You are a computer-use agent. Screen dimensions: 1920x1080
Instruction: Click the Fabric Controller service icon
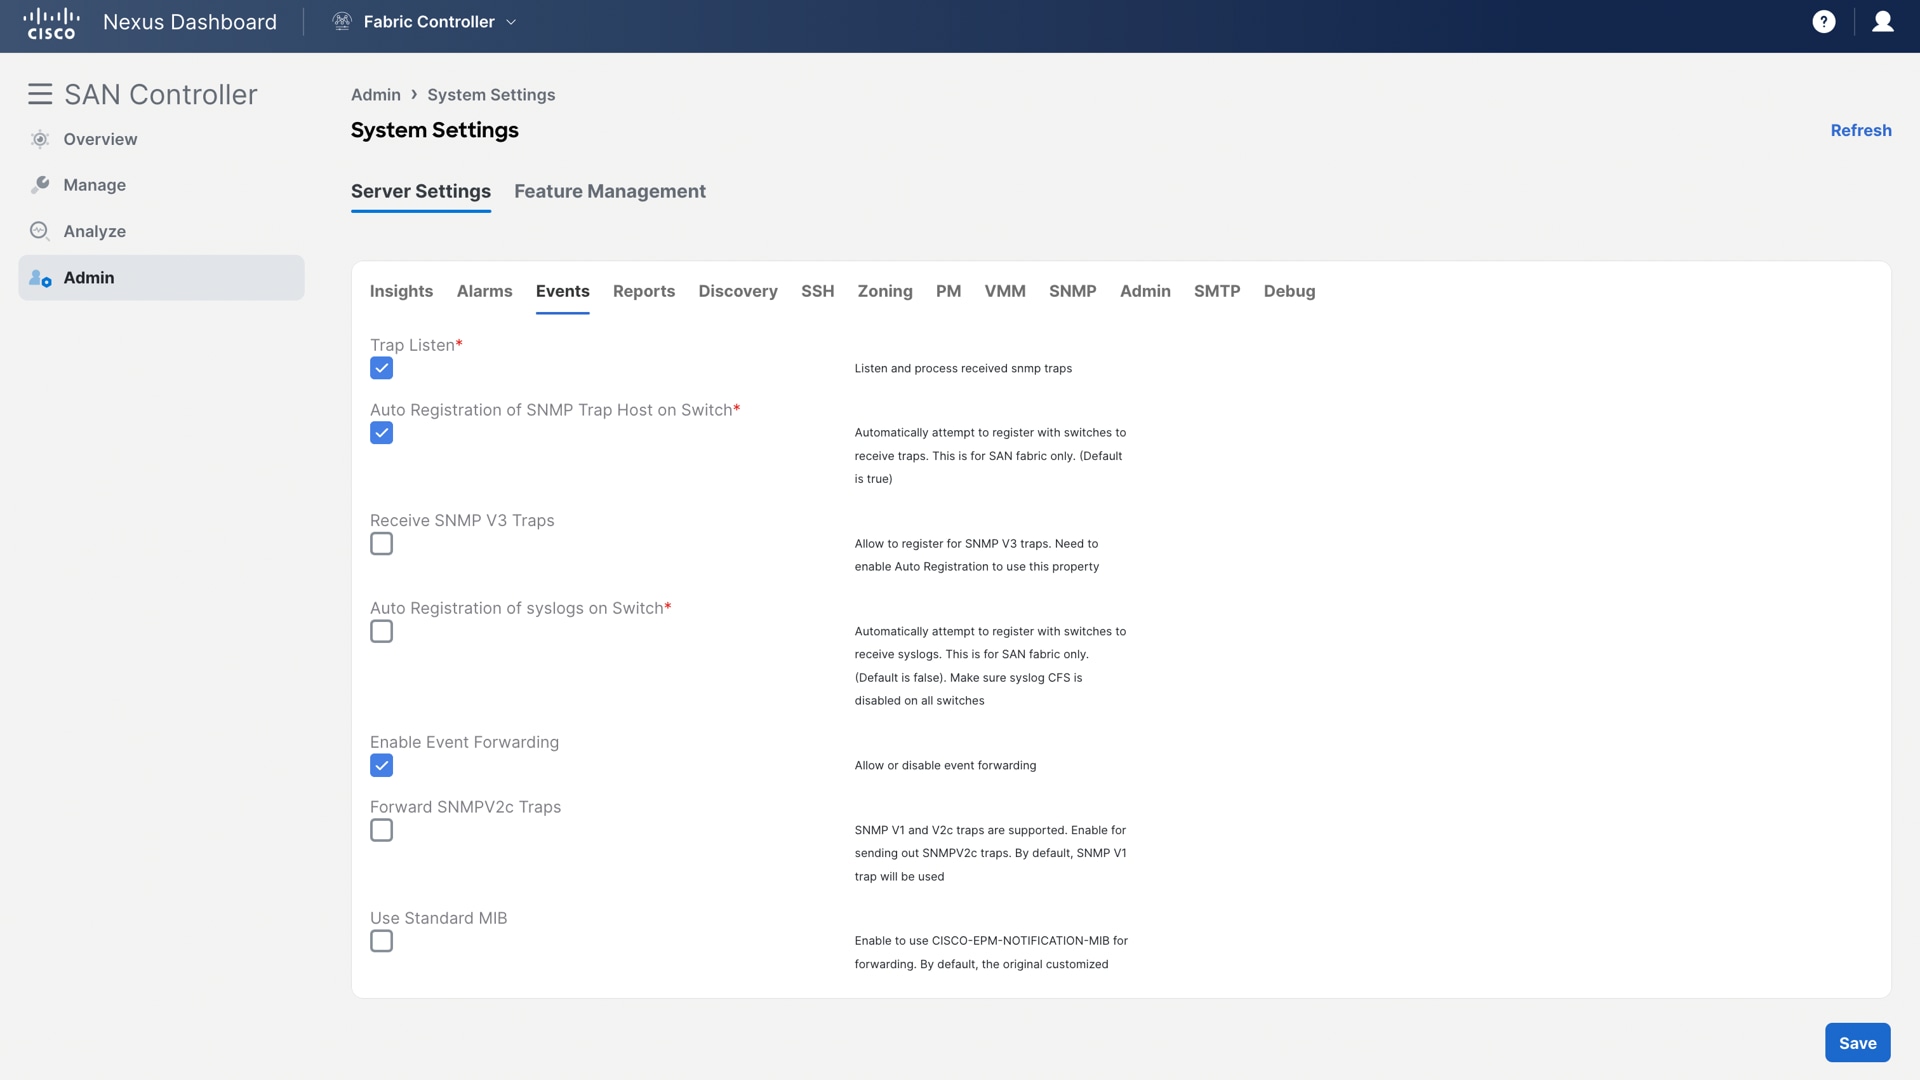pyautogui.click(x=342, y=22)
